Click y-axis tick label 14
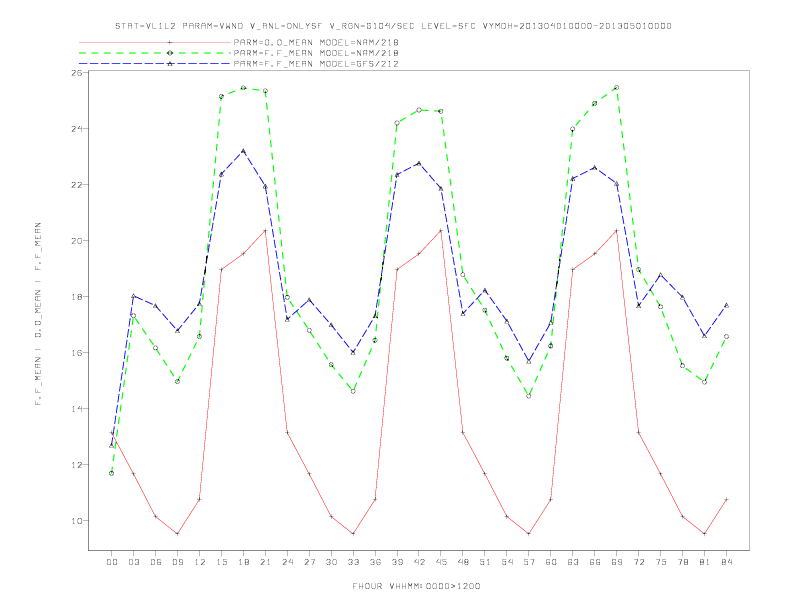 (x=77, y=409)
